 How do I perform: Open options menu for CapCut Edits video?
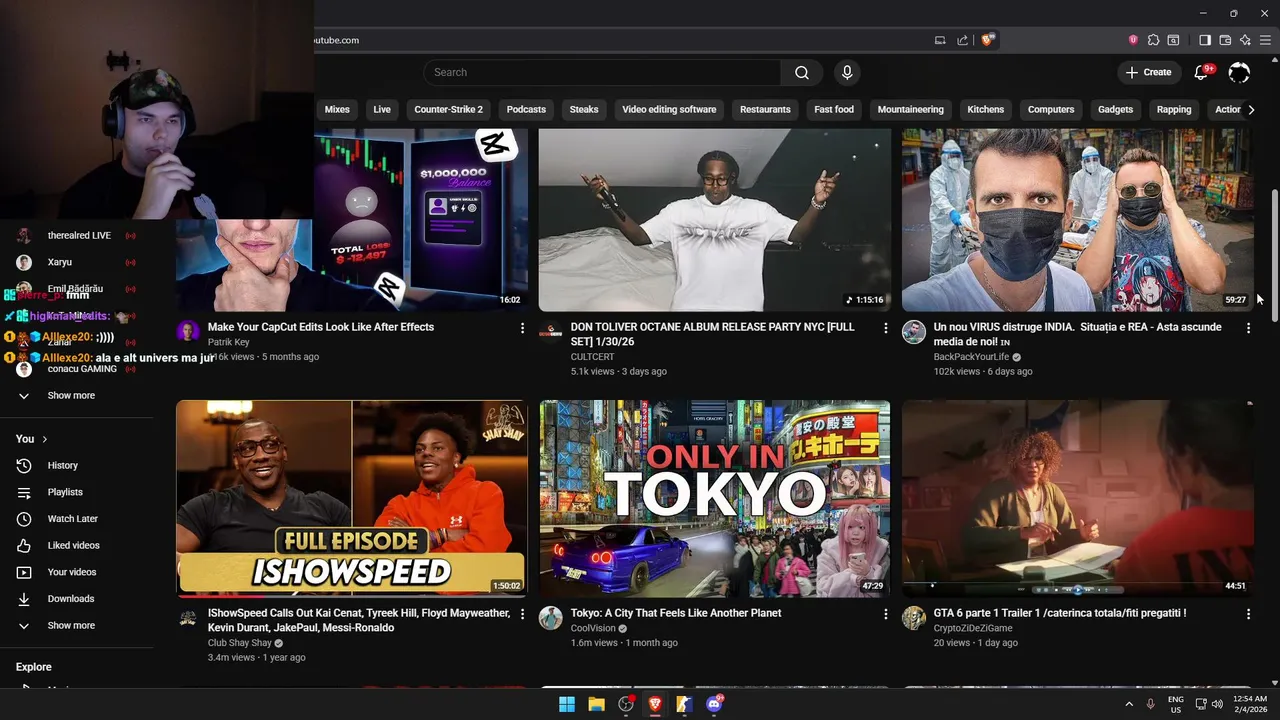[522, 328]
